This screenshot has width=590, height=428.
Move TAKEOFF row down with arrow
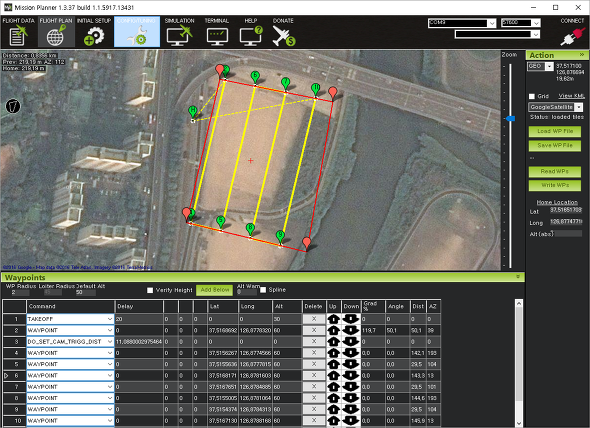point(351,319)
